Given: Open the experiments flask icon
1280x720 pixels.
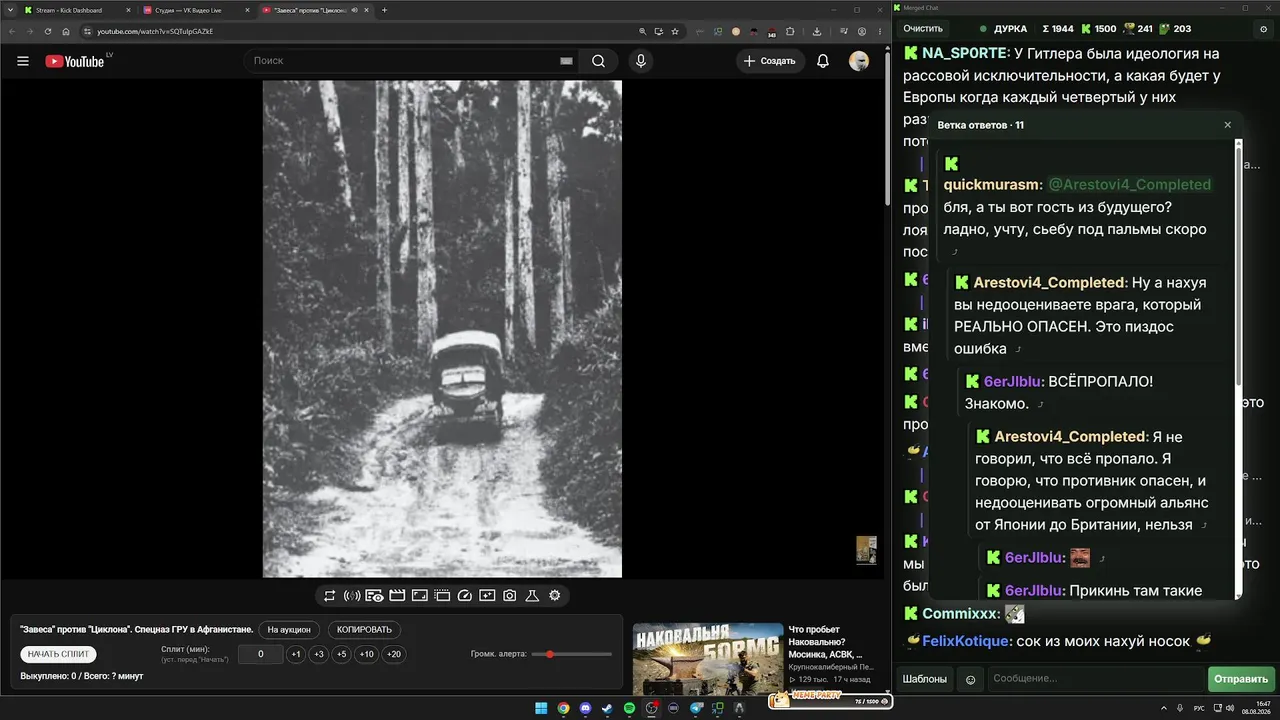Looking at the screenshot, I should point(532,596).
